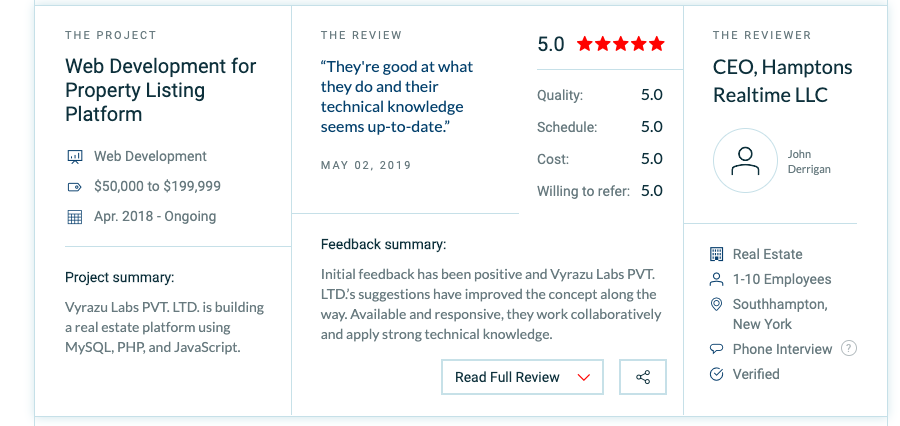The height and width of the screenshot is (426, 900).
Task: Click the review quote text
Action: click(397, 97)
